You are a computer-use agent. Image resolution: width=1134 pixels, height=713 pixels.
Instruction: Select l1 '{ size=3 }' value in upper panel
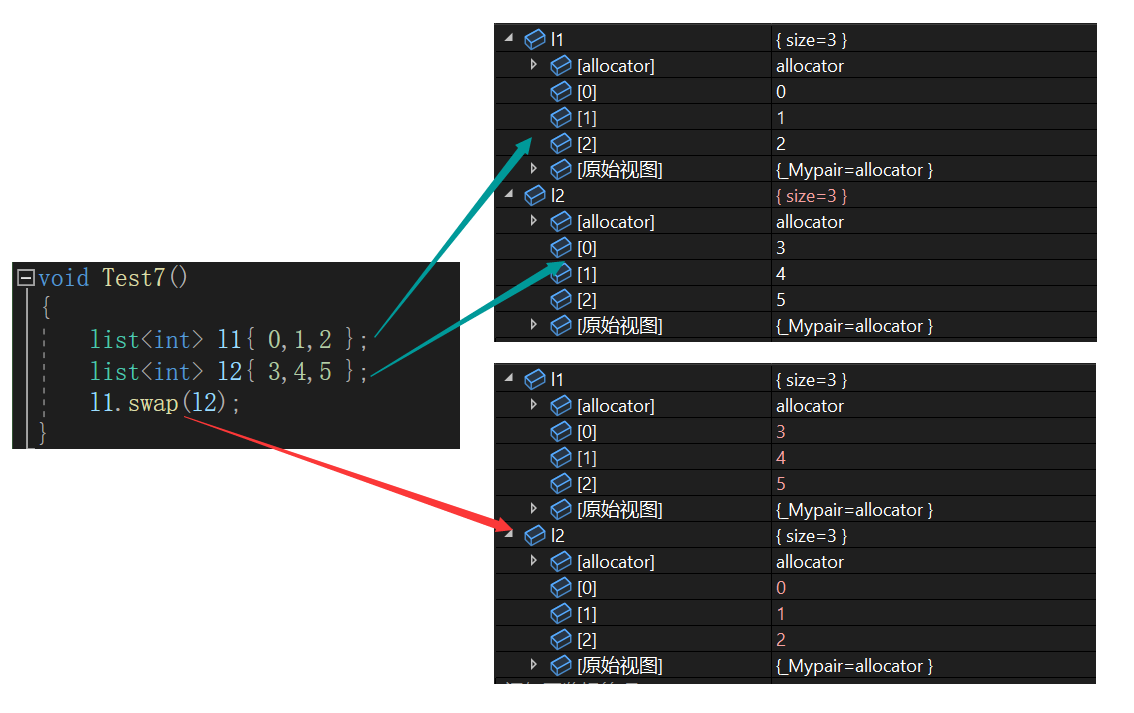click(811, 40)
